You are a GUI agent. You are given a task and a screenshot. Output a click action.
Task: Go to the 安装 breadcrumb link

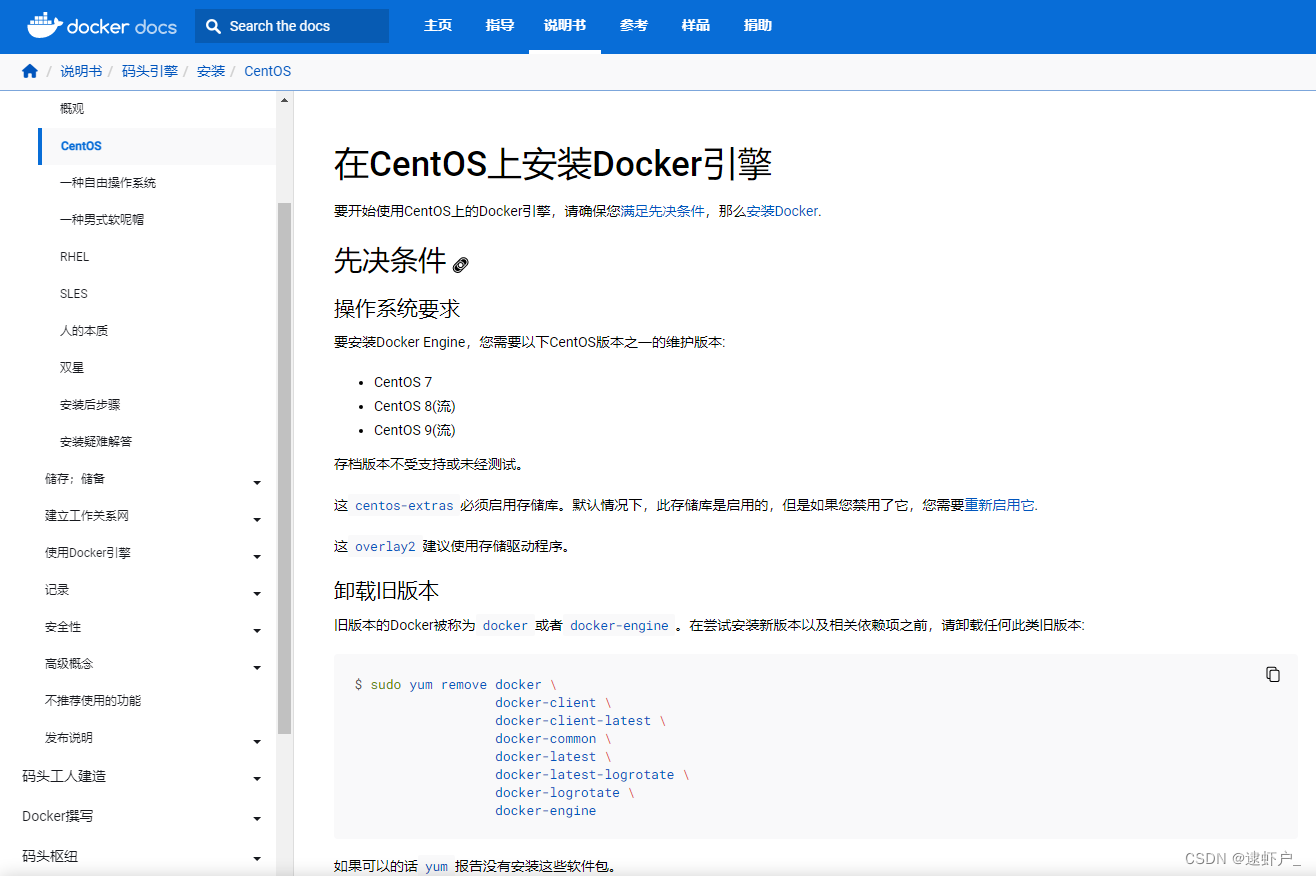click(x=211, y=71)
